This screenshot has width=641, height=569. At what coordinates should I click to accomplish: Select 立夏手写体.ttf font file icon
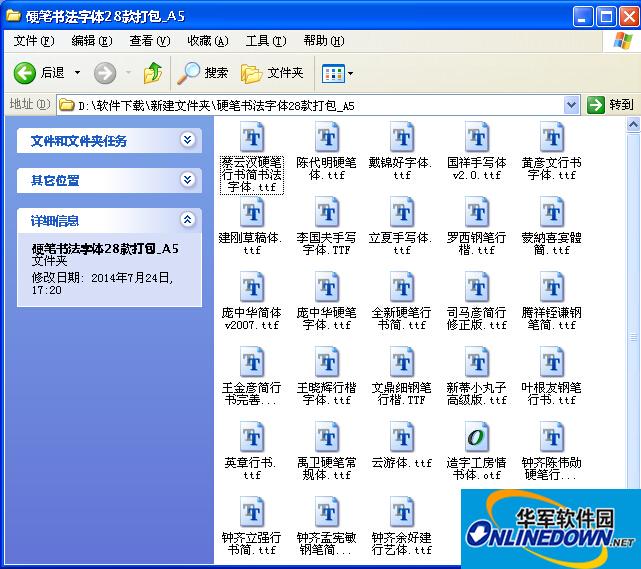(x=402, y=212)
